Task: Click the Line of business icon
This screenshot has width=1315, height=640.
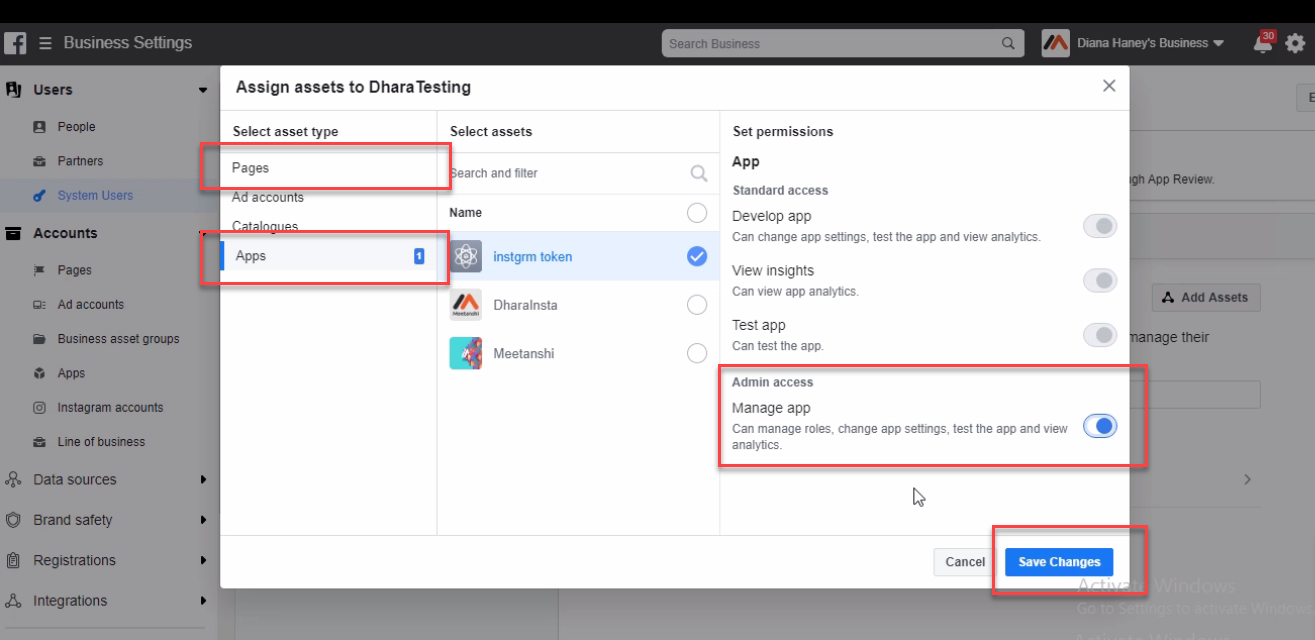Action: click(40, 442)
